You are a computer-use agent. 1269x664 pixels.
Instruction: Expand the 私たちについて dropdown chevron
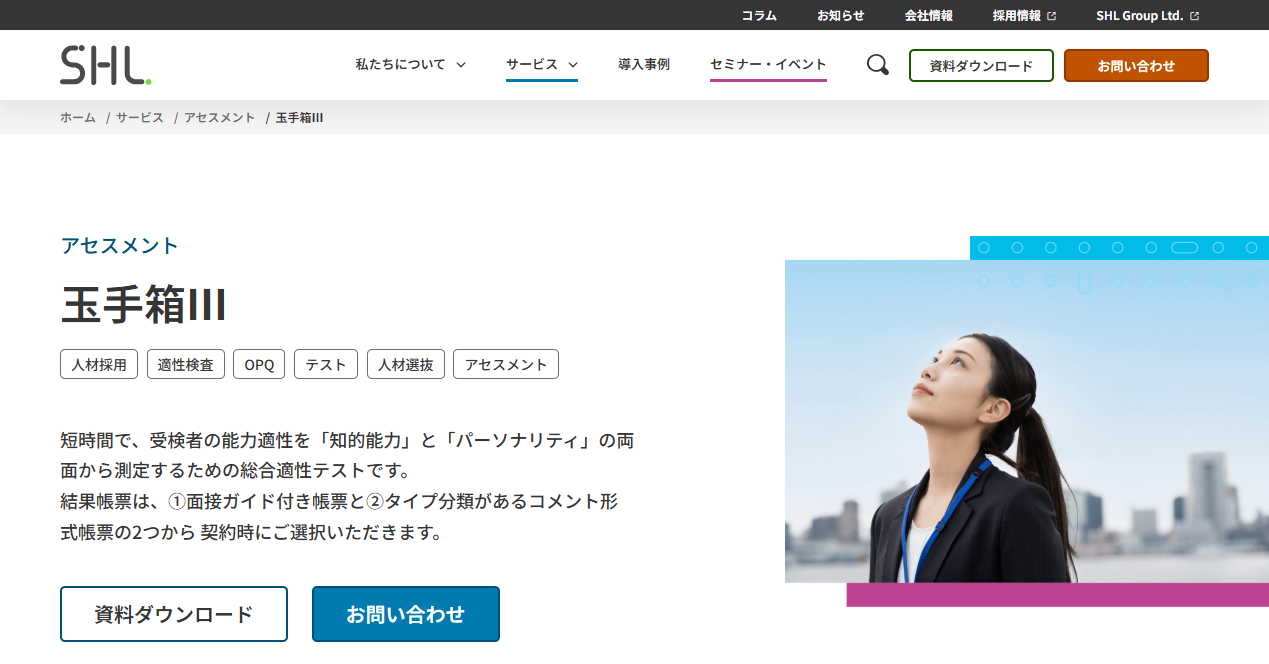click(461, 65)
